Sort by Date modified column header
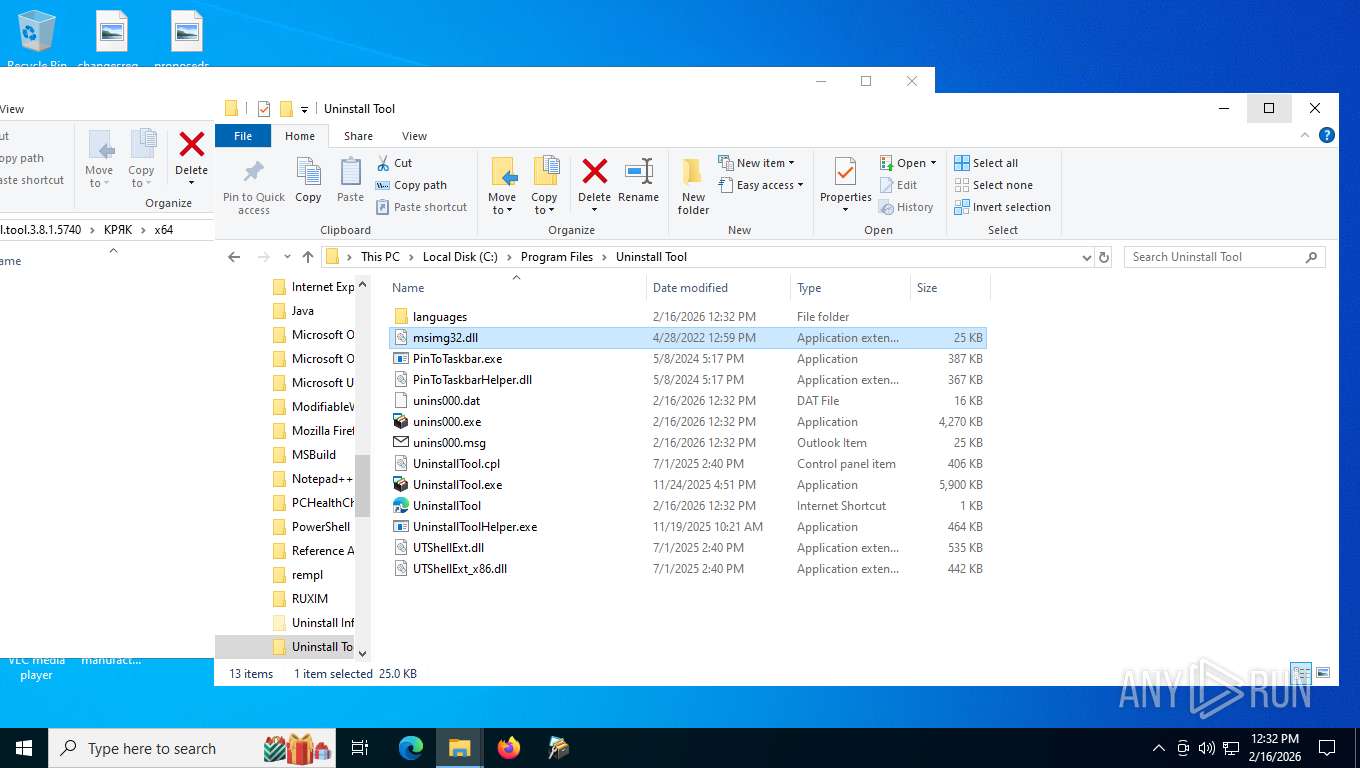This screenshot has height=768, width=1360. [x=718, y=288]
